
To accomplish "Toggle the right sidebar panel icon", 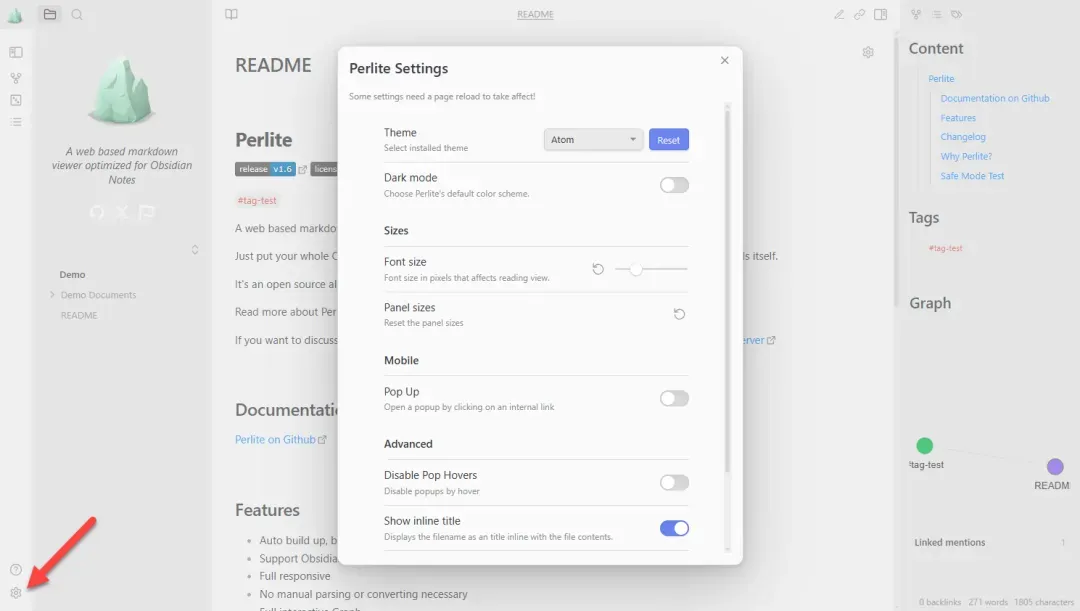I will coord(880,14).
